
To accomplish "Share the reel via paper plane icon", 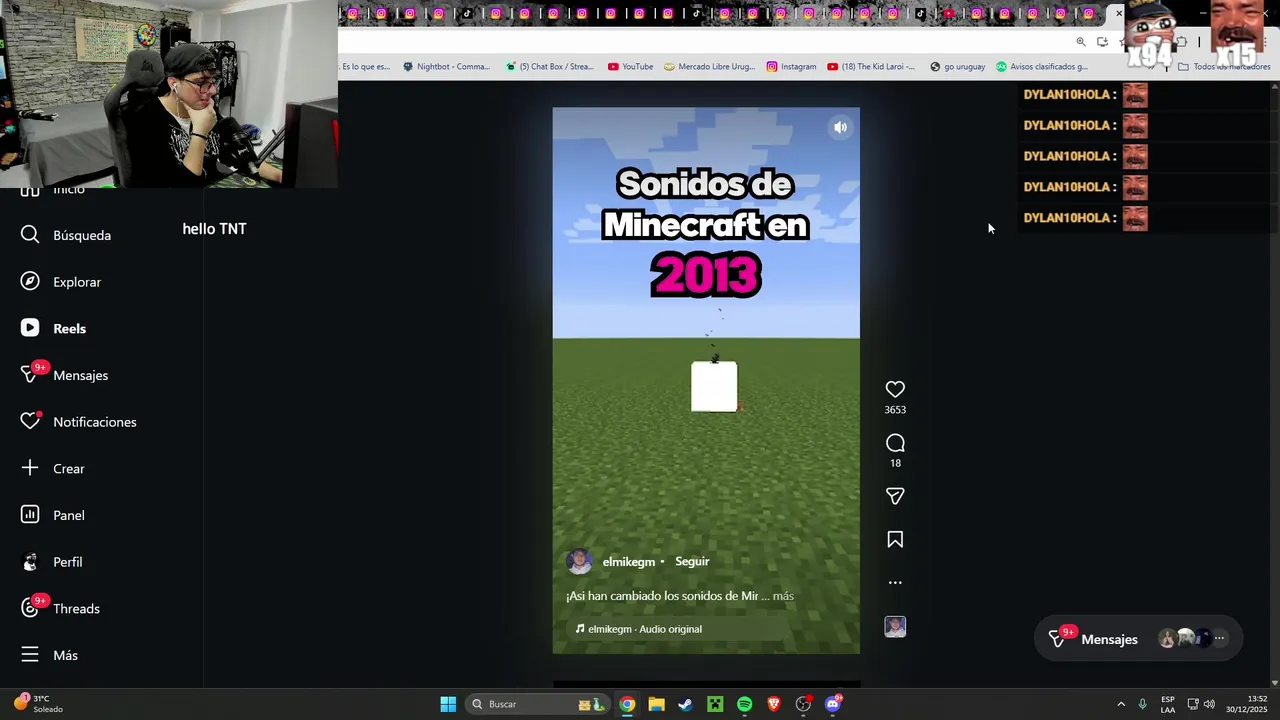I will click(x=895, y=496).
